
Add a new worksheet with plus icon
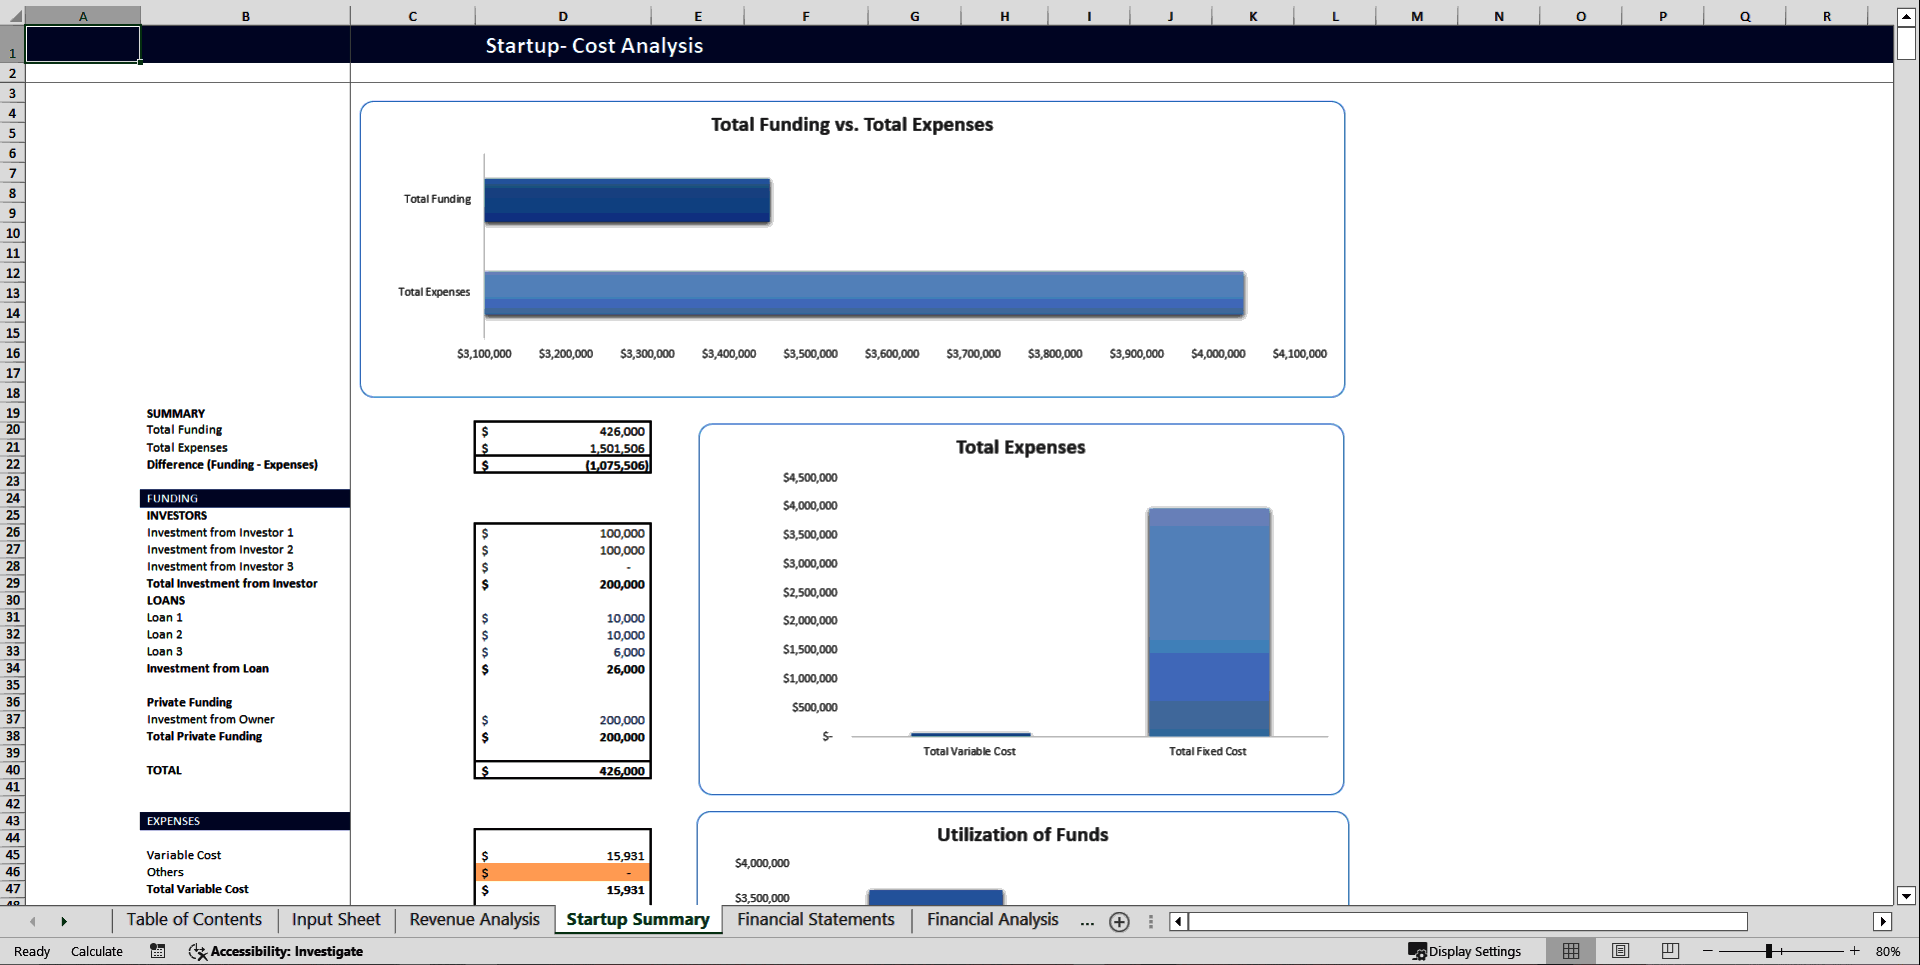(1119, 922)
